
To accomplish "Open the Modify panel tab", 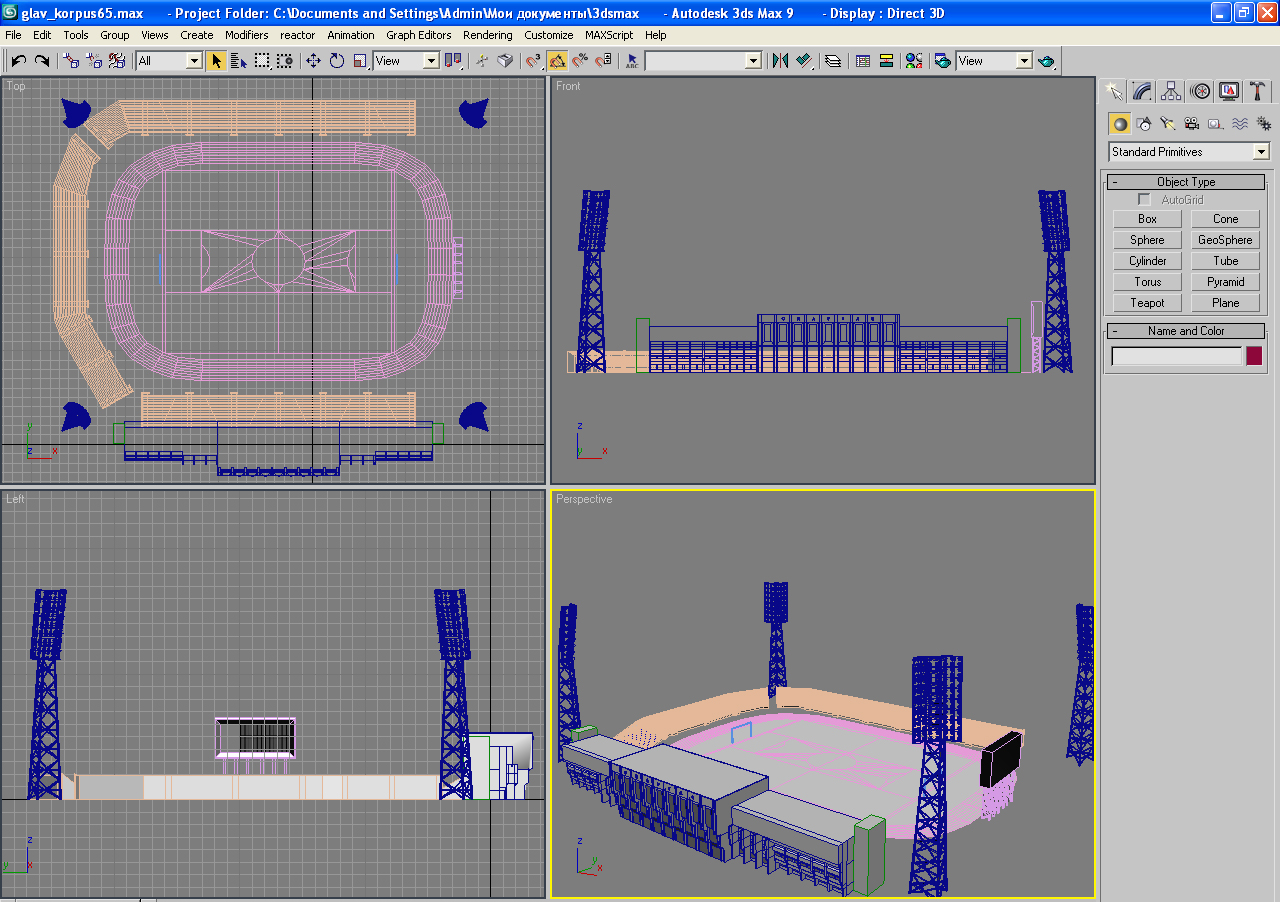I will click(1142, 92).
